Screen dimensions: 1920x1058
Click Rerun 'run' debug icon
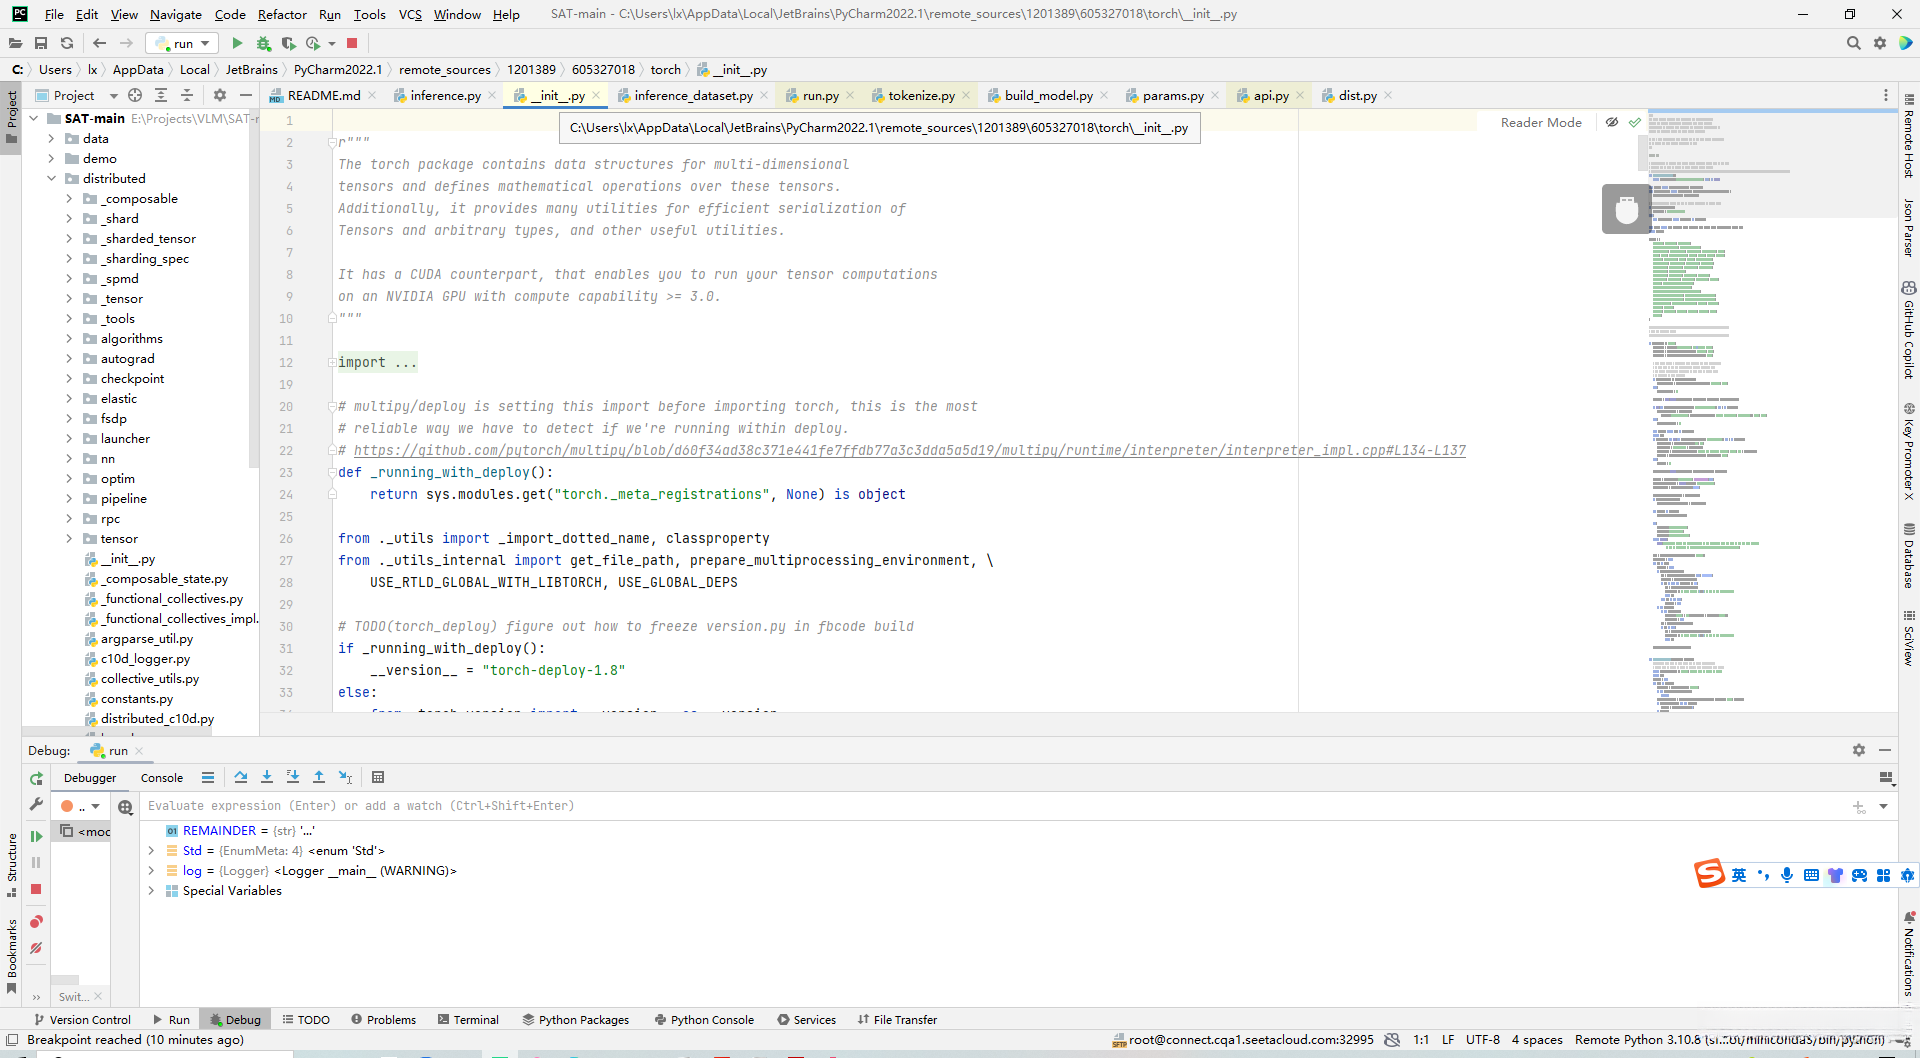(x=36, y=778)
